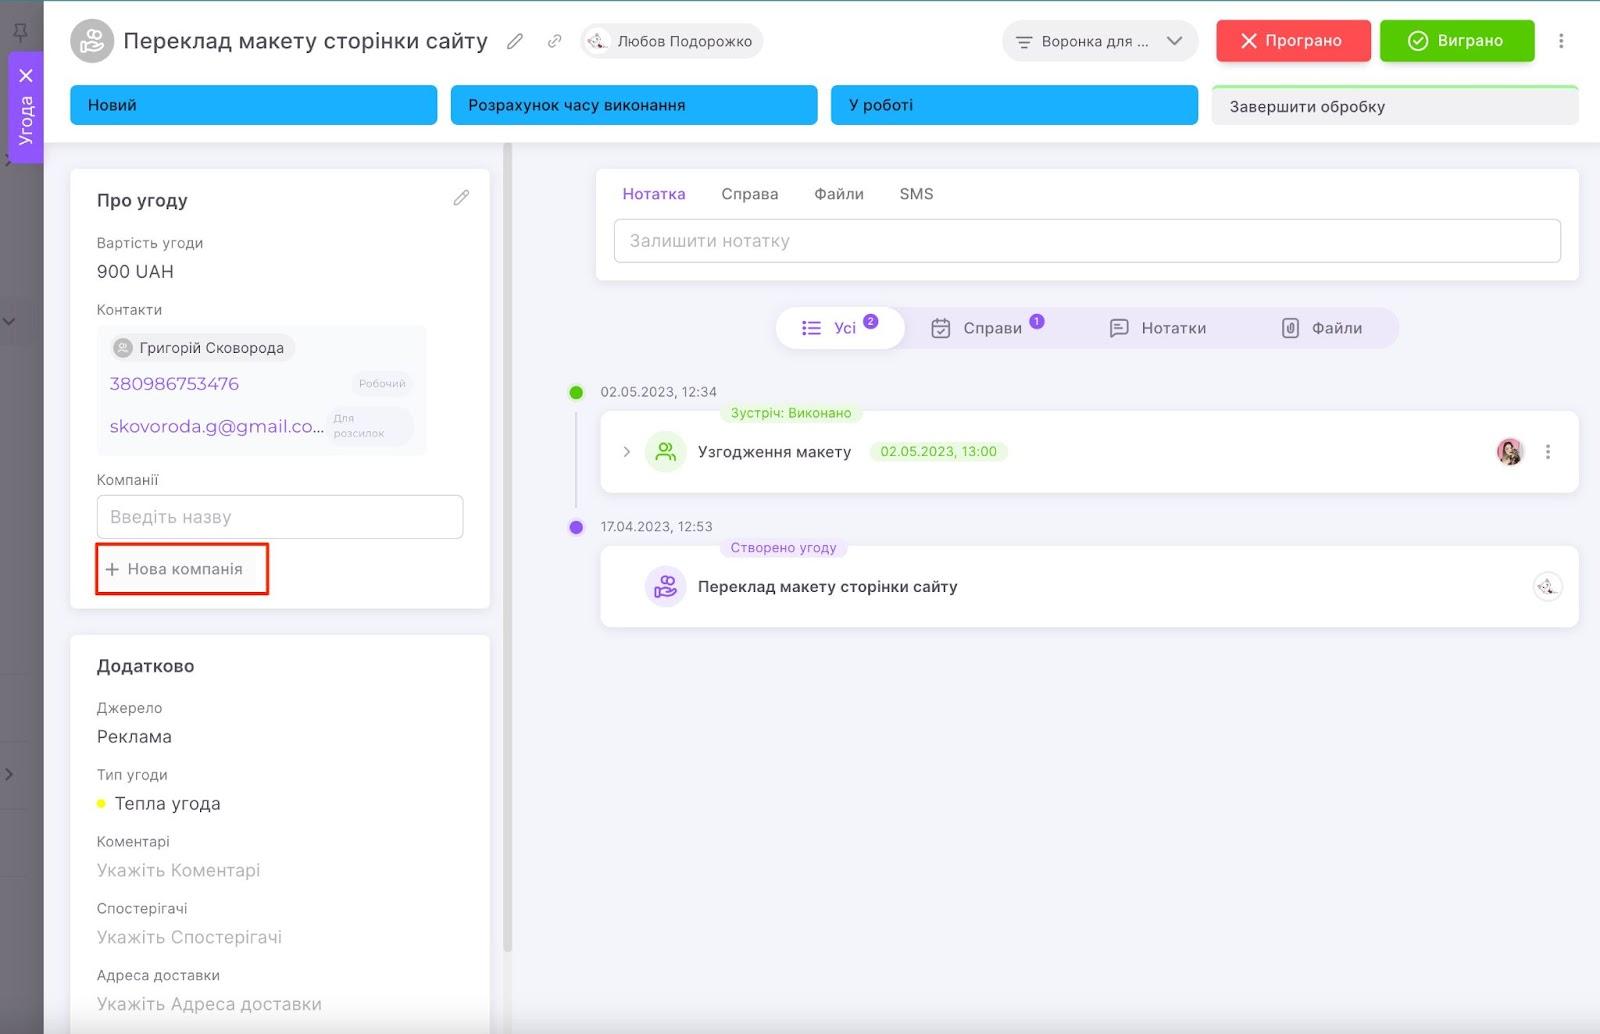Click '+ Нова компанія' button
Screen dimensions: 1600x1034
(182, 569)
